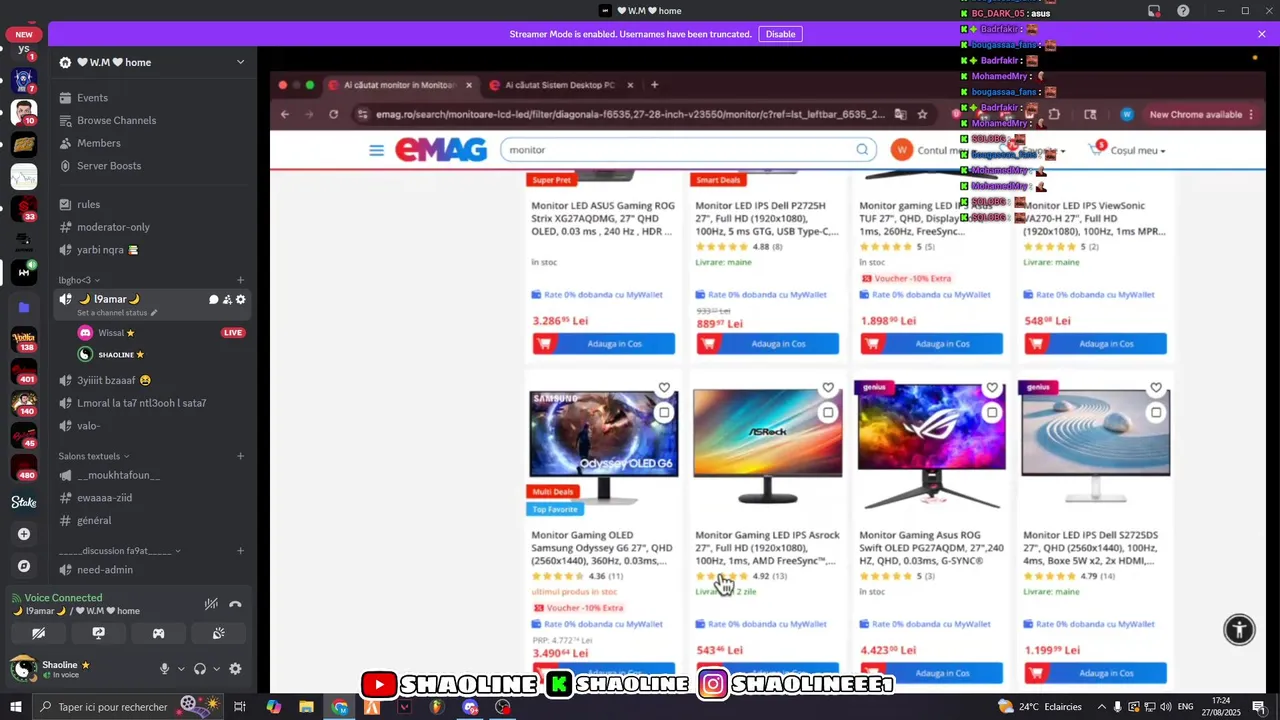Open chat for l9amar voice channel
Screen dimensions: 1280x720
(x=213, y=299)
